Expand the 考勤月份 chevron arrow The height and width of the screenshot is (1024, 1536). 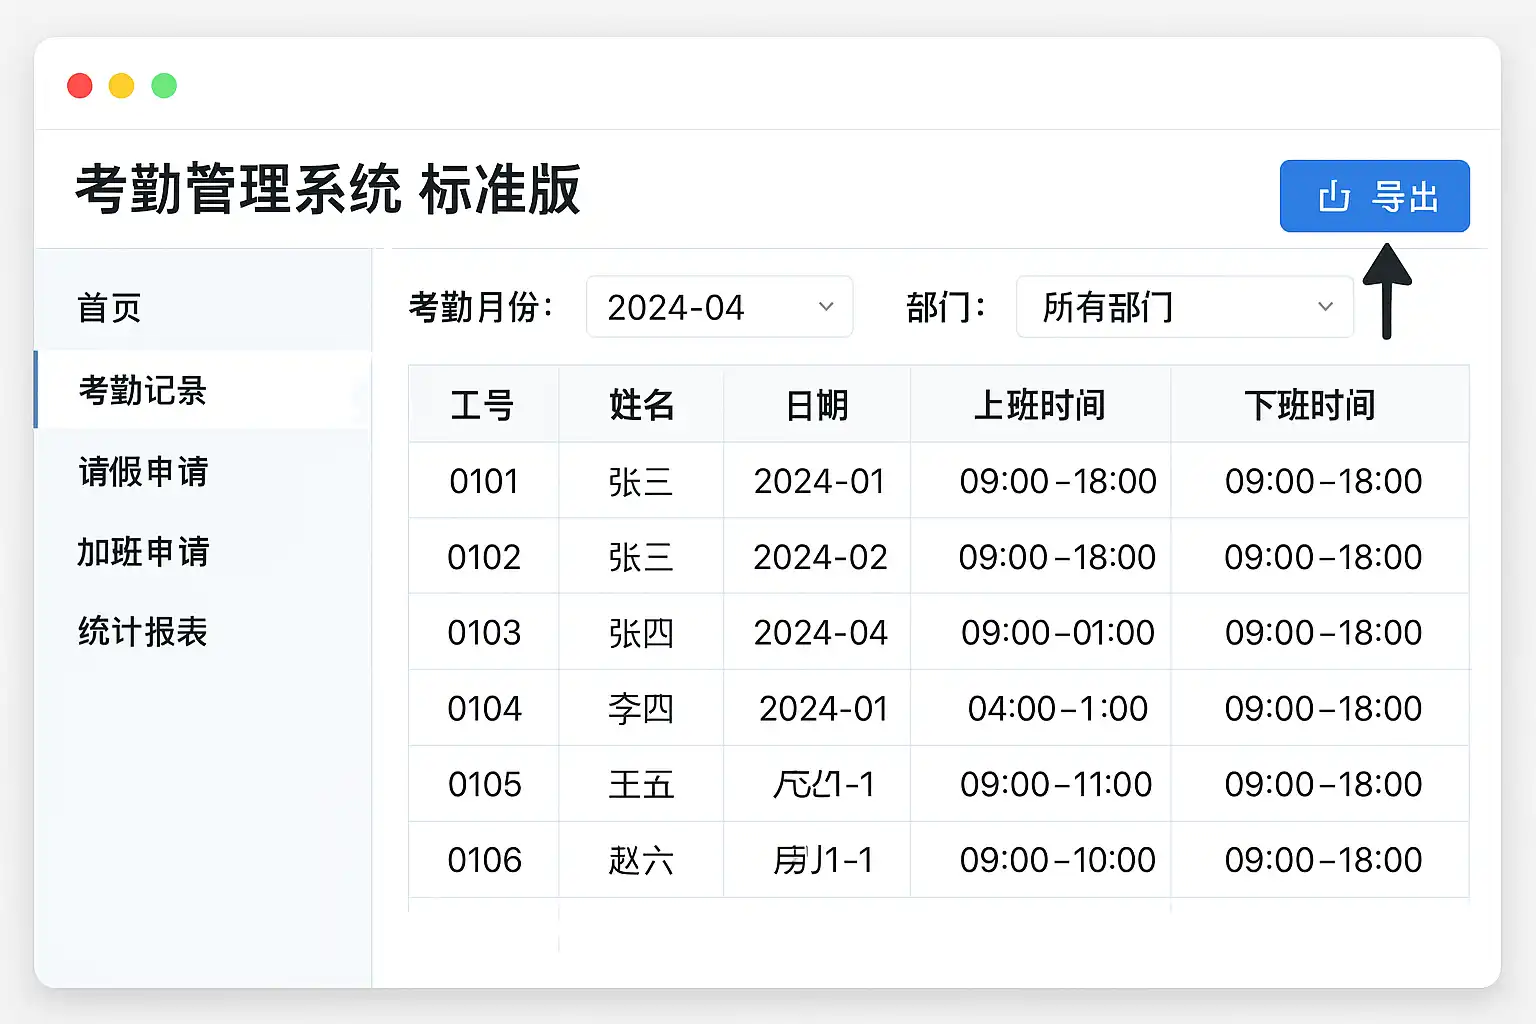tap(826, 307)
